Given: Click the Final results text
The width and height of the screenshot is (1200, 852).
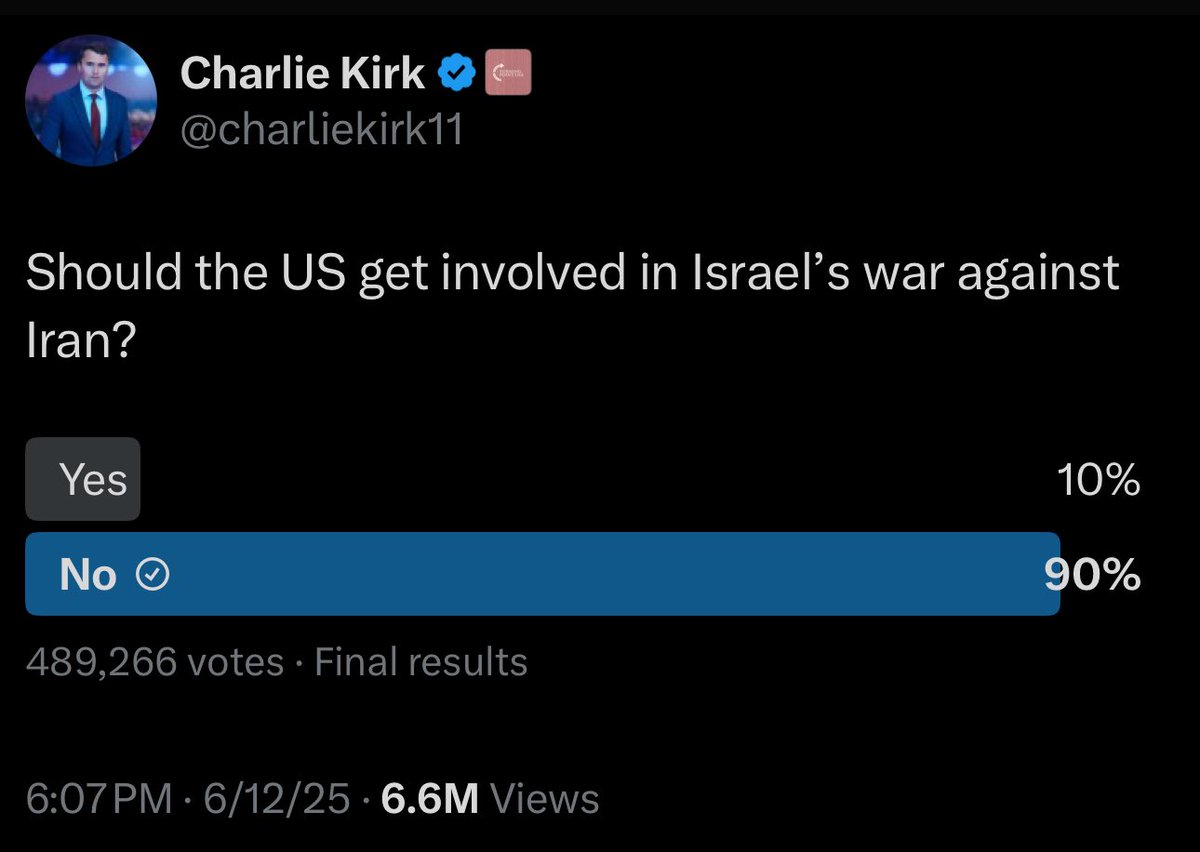Looking at the screenshot, I should pyautogui.click(x=421, y=662).
